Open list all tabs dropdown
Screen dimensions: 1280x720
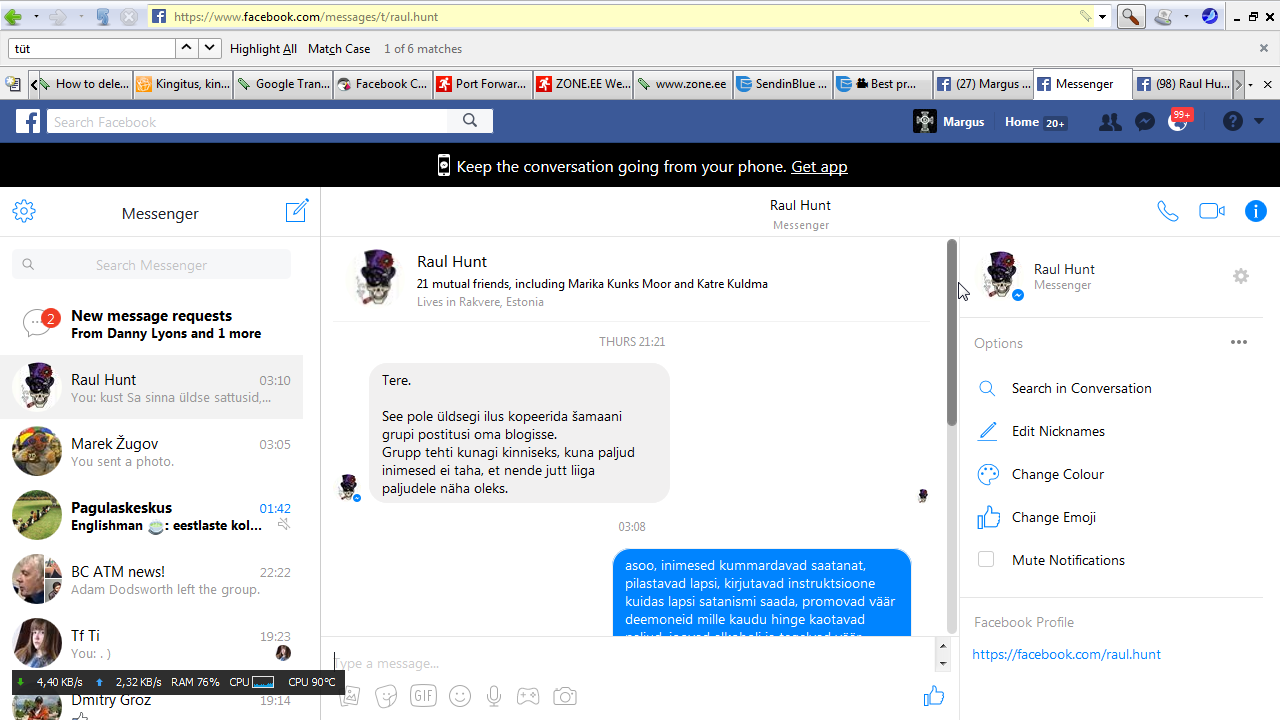tap(1250, 85)
